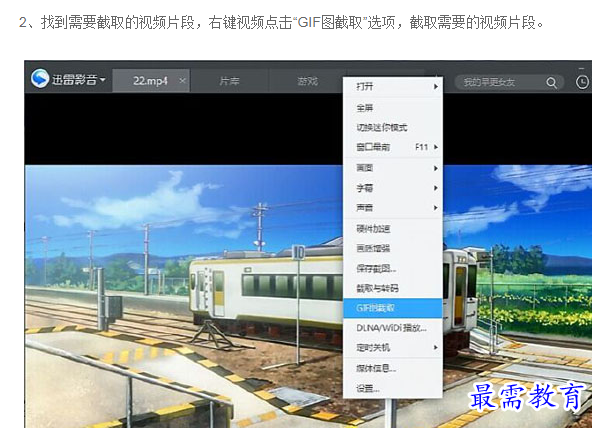Select 画质增强 menu entry
The height and width of the screenshot is (428, 592).
393,248
